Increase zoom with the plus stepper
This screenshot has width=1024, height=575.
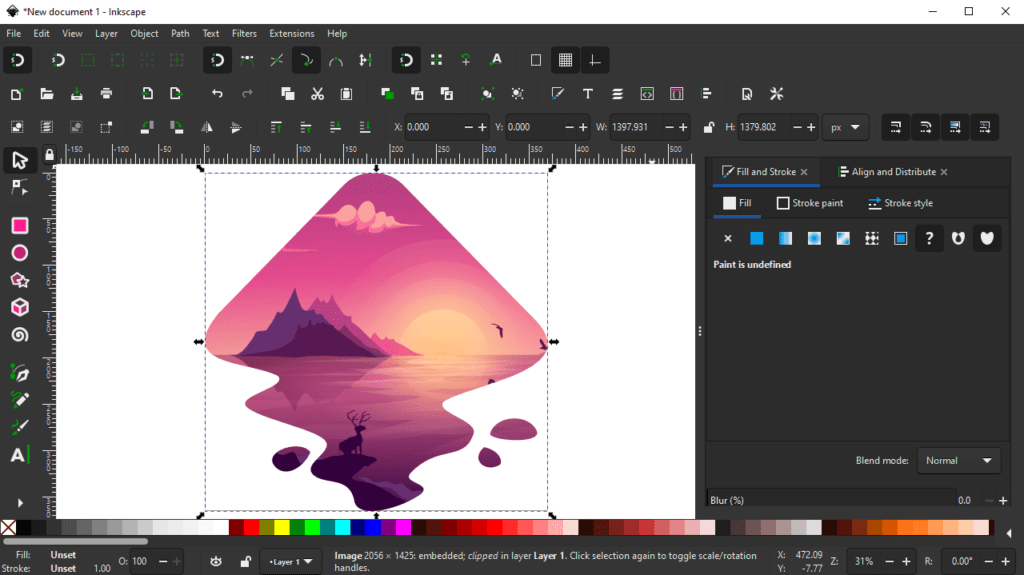click(906, 561)
